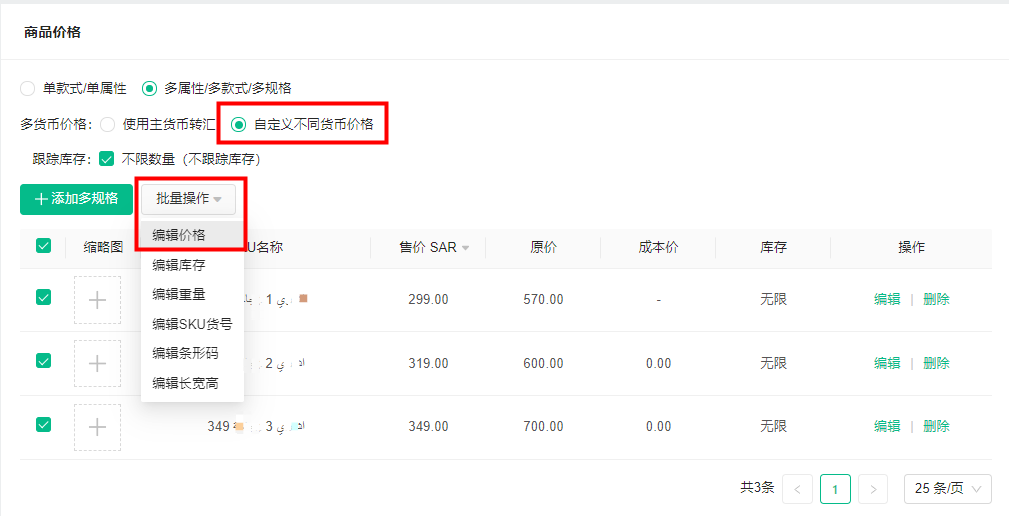Click 编辑 link in the 299.00 row
Viewport: 1009px width, 516px height.
(887, 299)
